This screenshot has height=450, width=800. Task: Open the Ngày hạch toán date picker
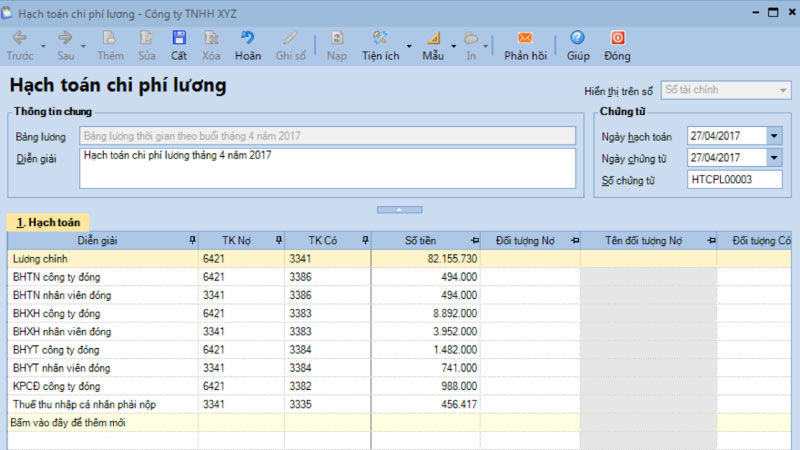[774, 136]
